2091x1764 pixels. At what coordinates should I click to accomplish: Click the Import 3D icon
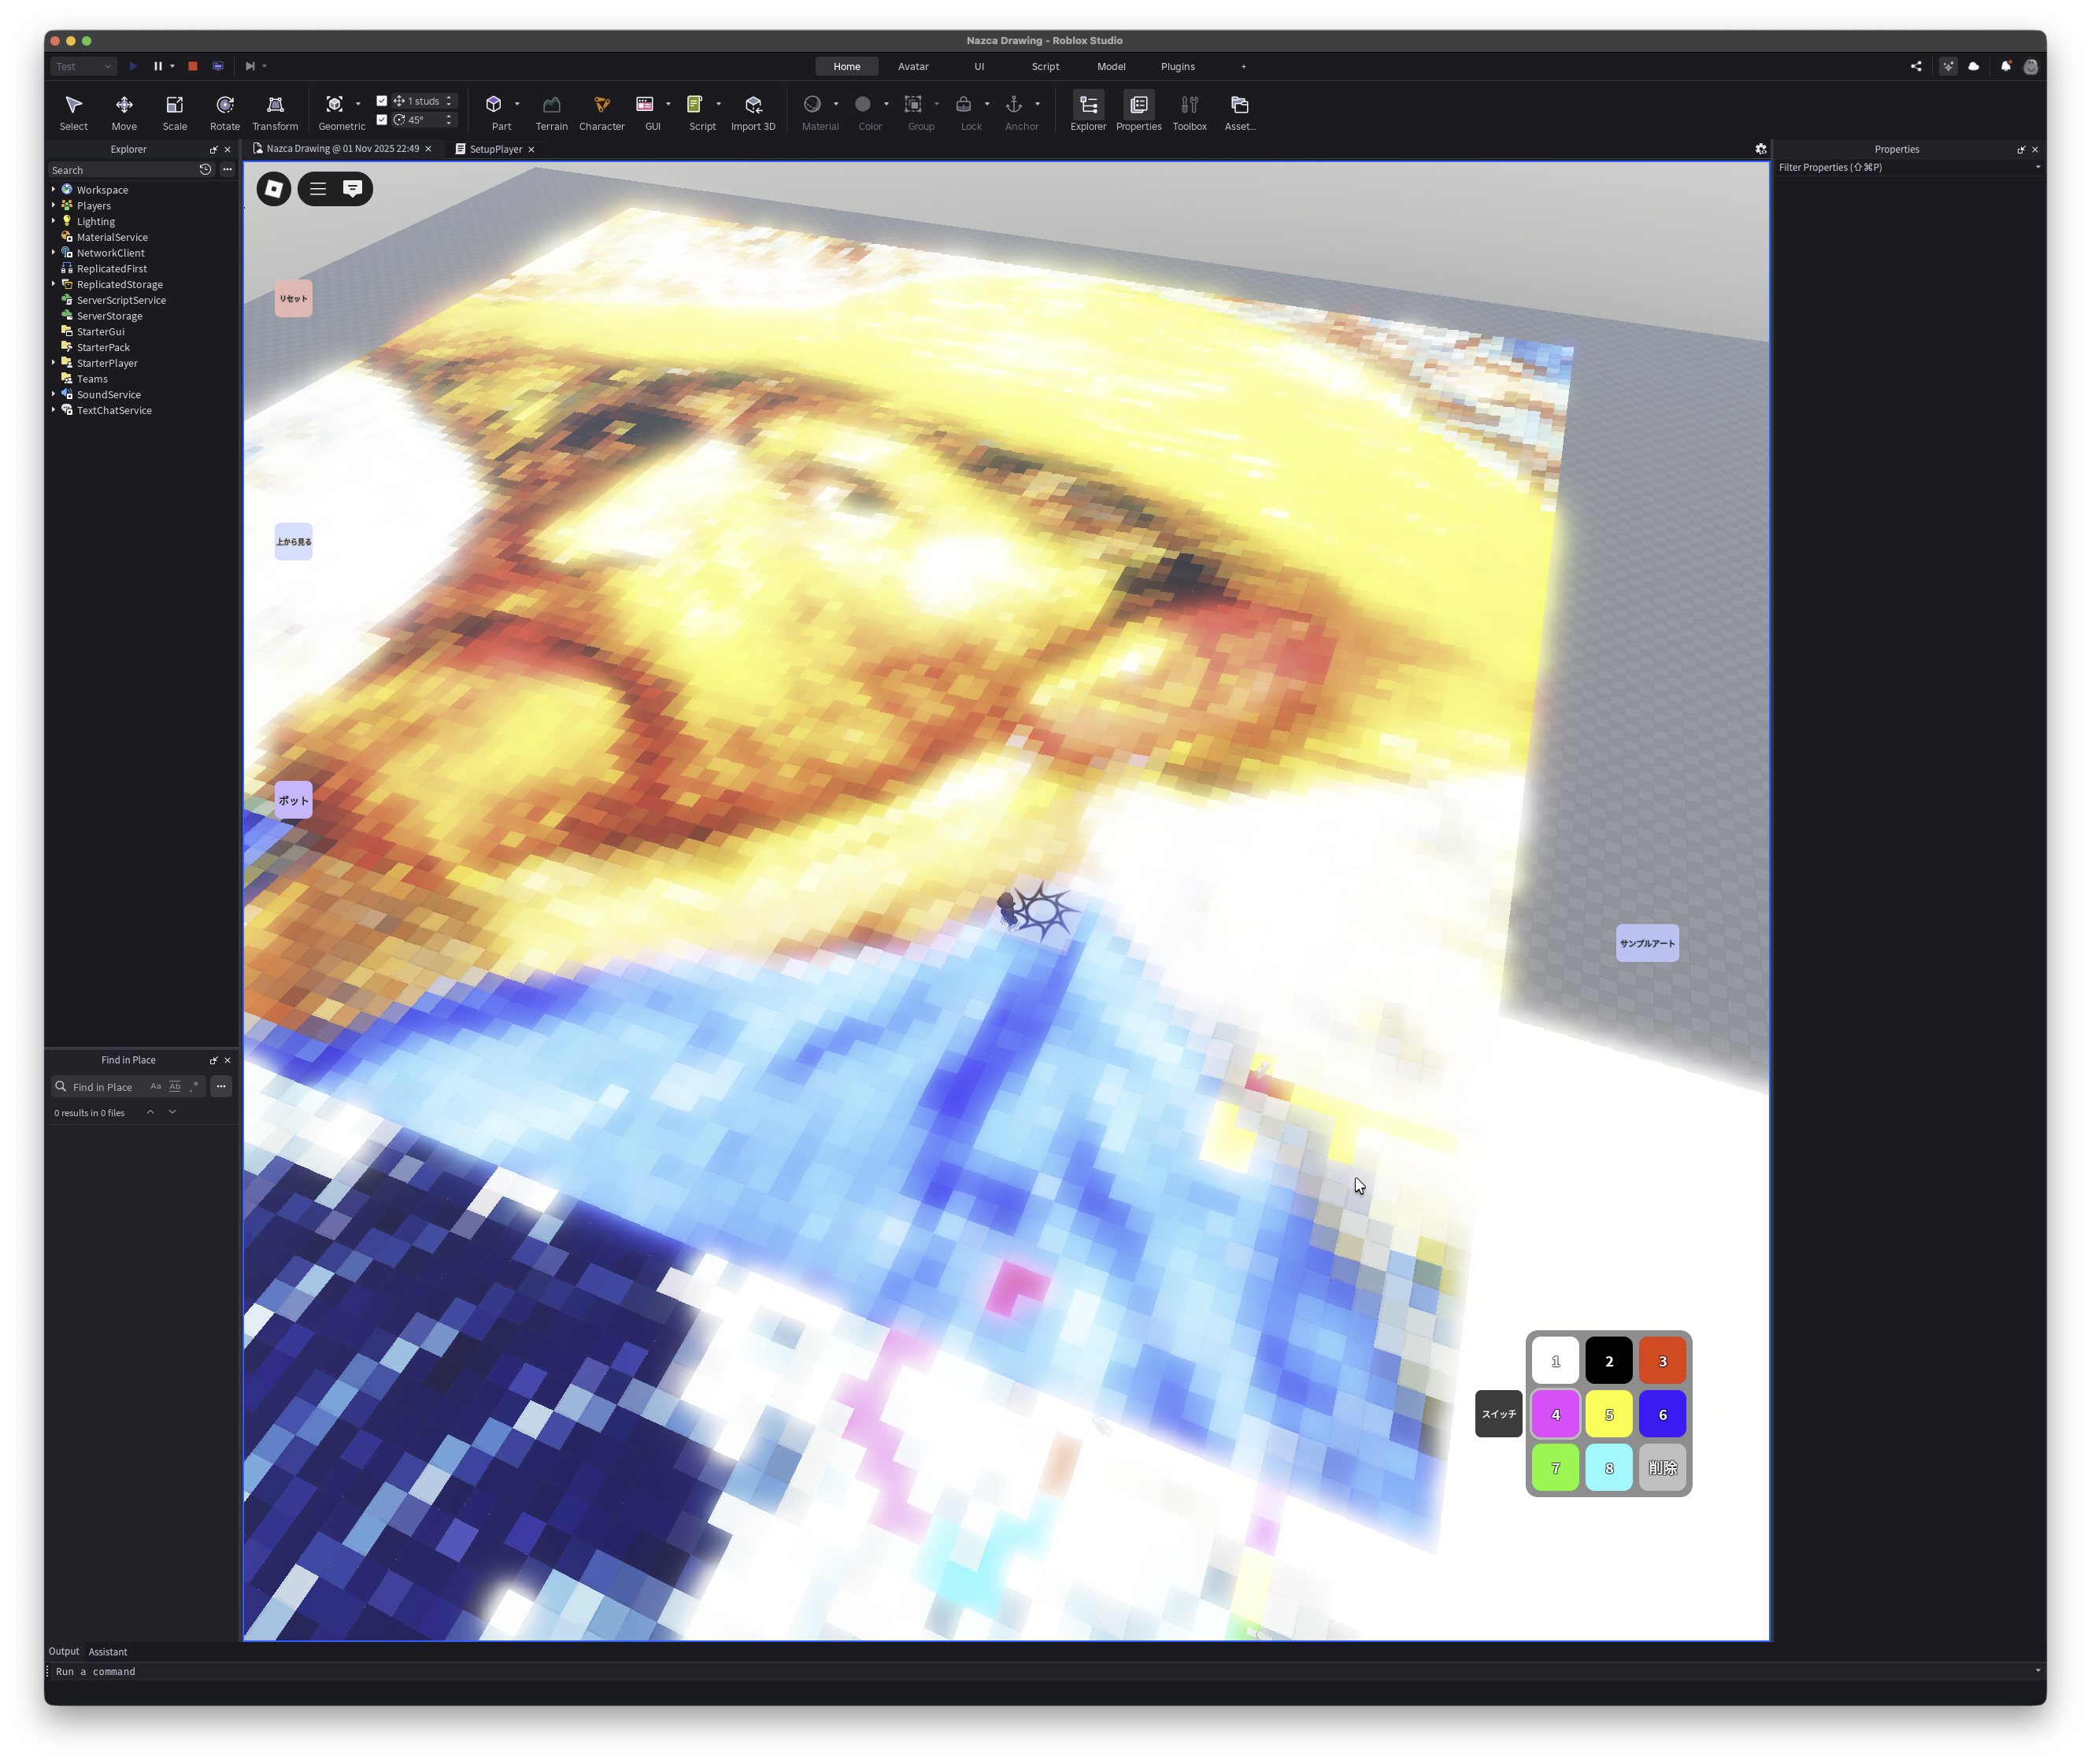coord(753,105)
